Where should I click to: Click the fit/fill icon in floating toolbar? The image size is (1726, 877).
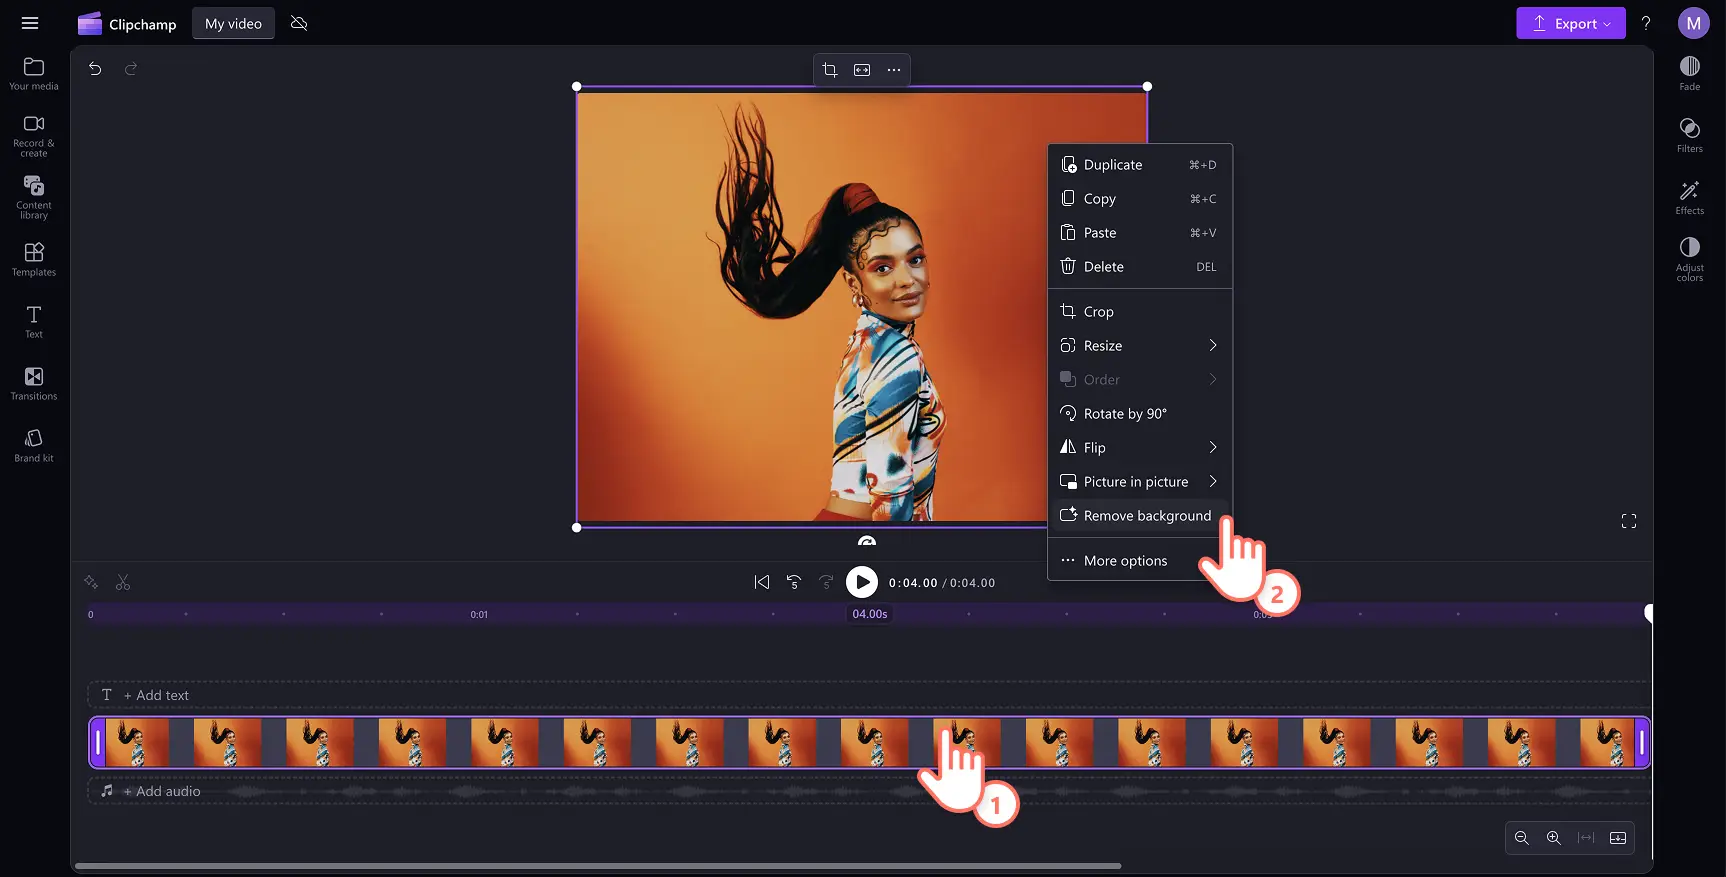[x=862, y=70]
